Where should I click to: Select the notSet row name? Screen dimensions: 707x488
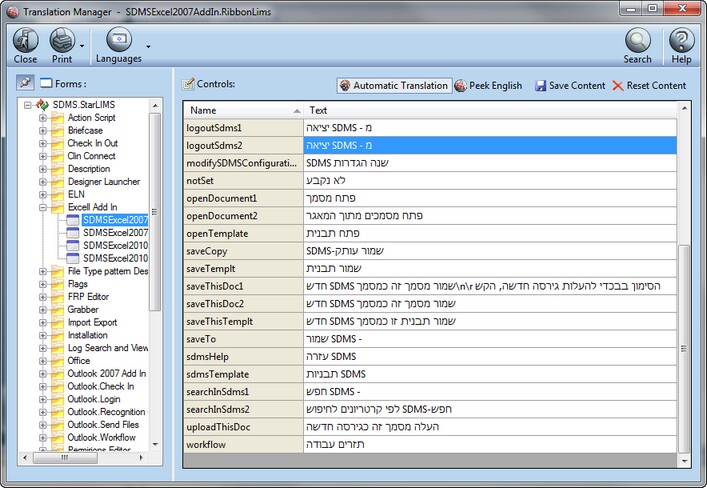pyautogui.click(x=244, y=181)
